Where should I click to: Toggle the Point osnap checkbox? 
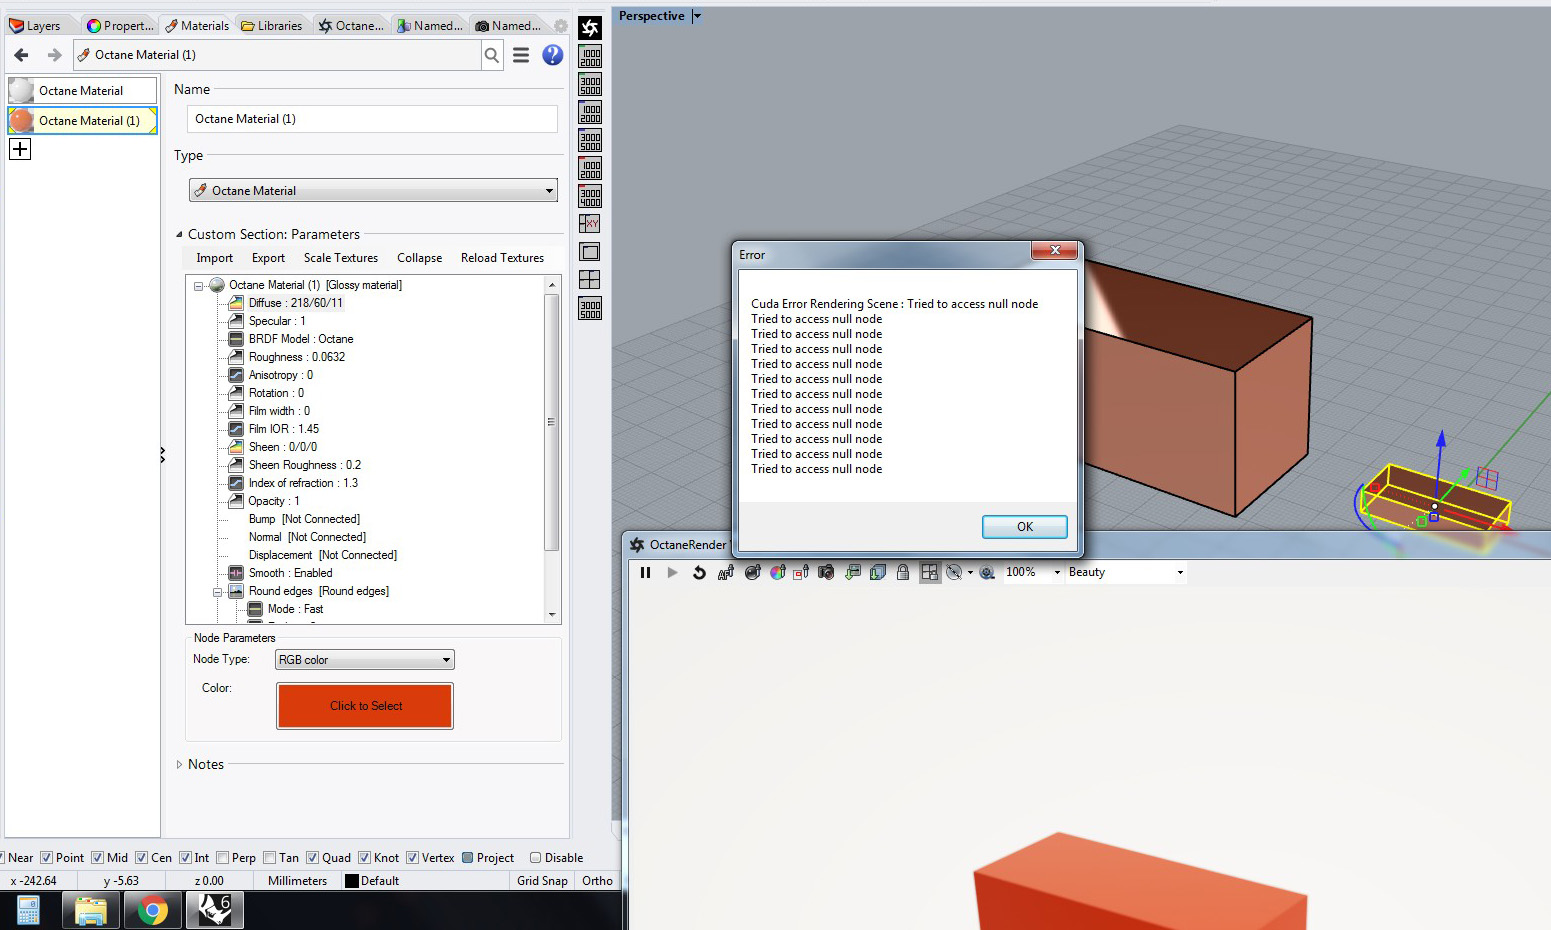[x=46, y=858]
